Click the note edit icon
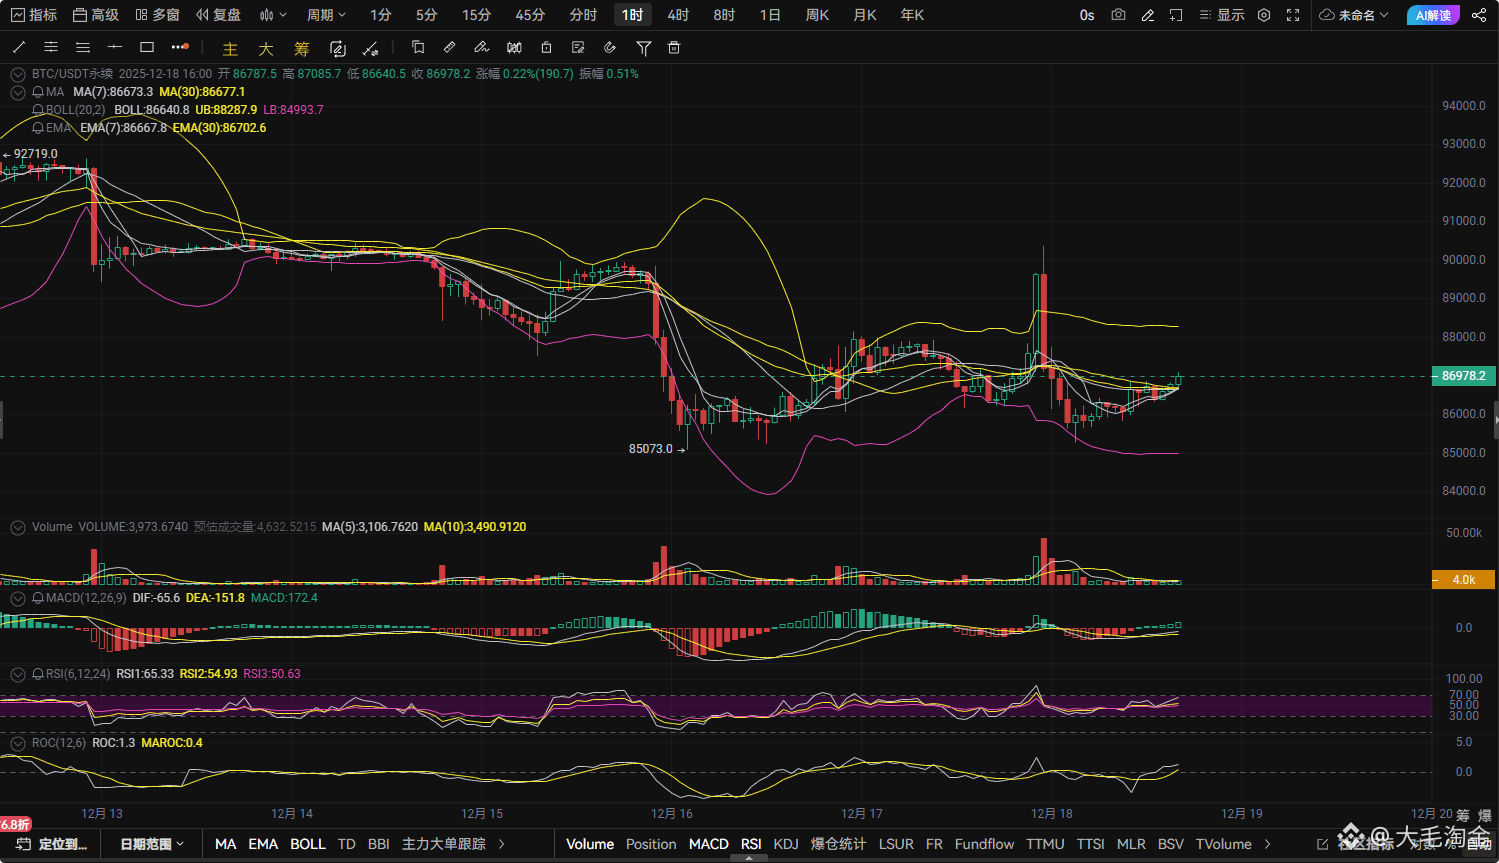The width and height of the screenshot is (1499, 863). [x=578, y=47]
